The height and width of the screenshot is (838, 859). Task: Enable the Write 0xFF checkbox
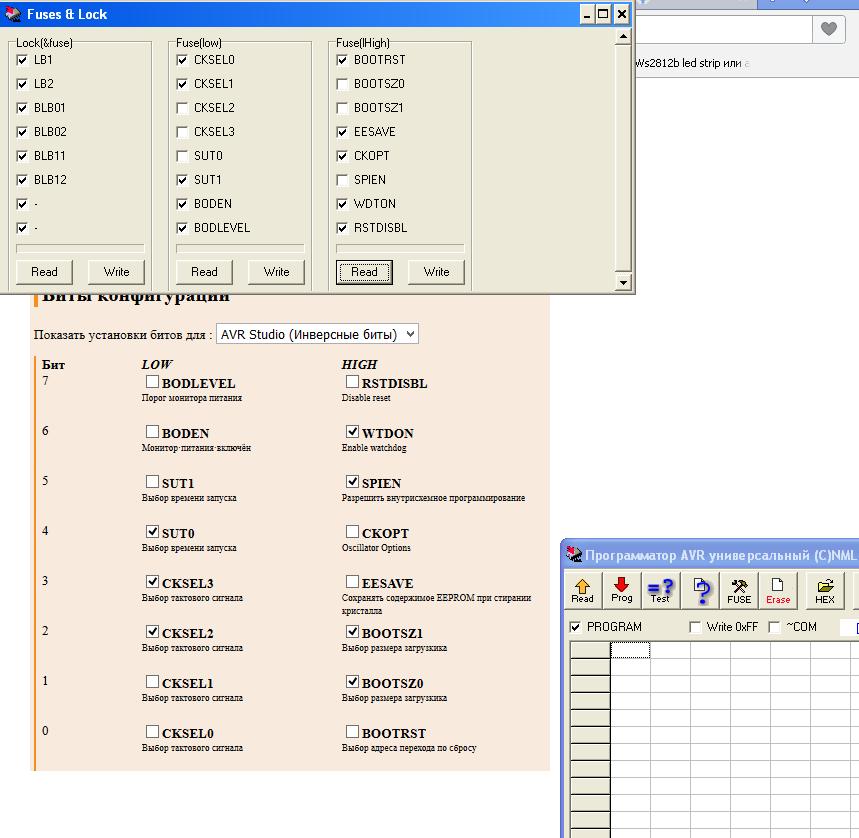(695, 627)
